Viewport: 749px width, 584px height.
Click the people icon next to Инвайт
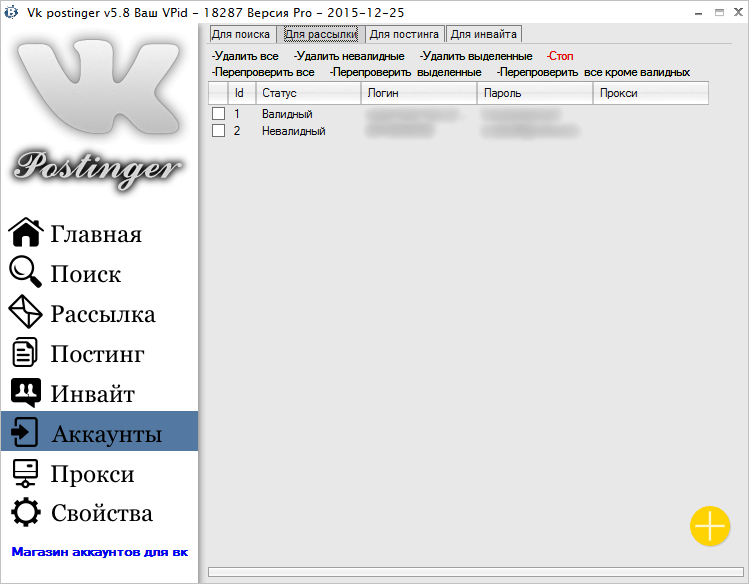click(26, 393)
